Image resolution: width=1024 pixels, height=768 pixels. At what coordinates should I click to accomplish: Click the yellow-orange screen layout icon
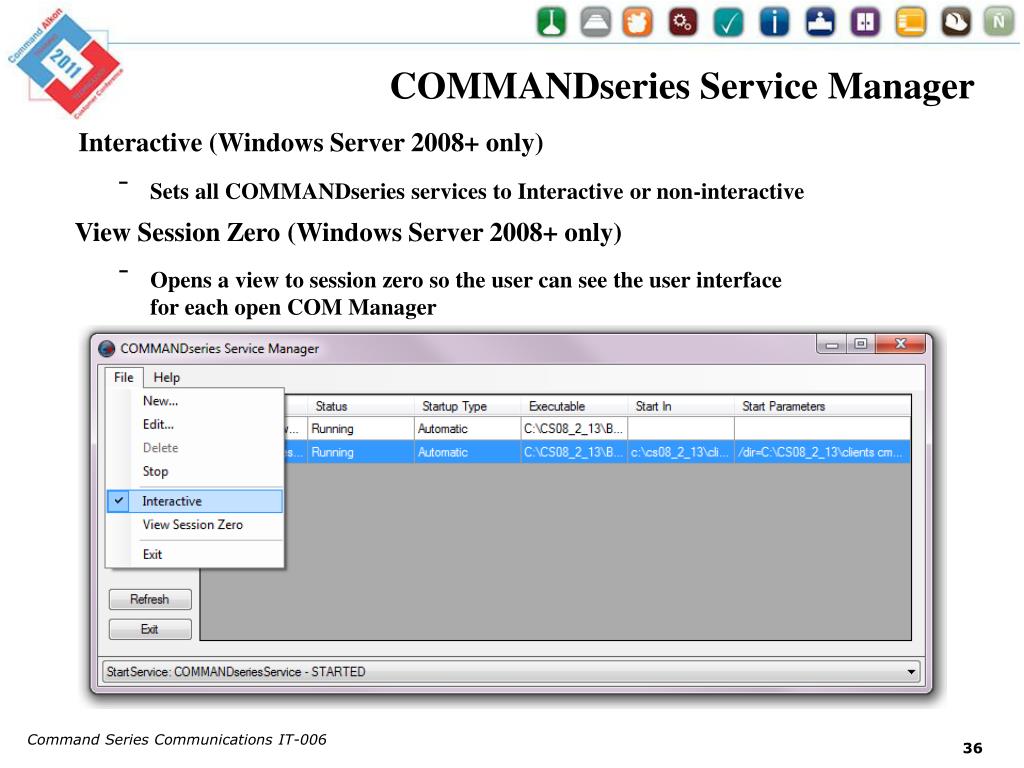(910, 22)
